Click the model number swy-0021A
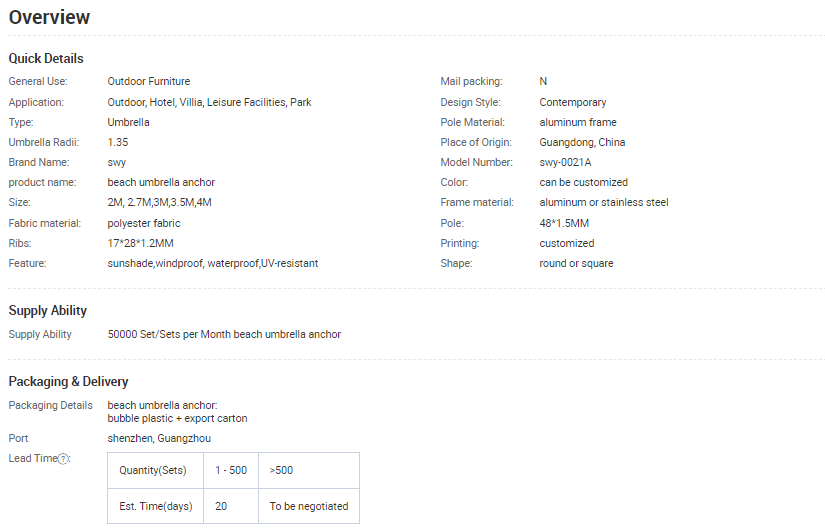The height and width of the screenshot is (532, 825). tap(565, 162)
